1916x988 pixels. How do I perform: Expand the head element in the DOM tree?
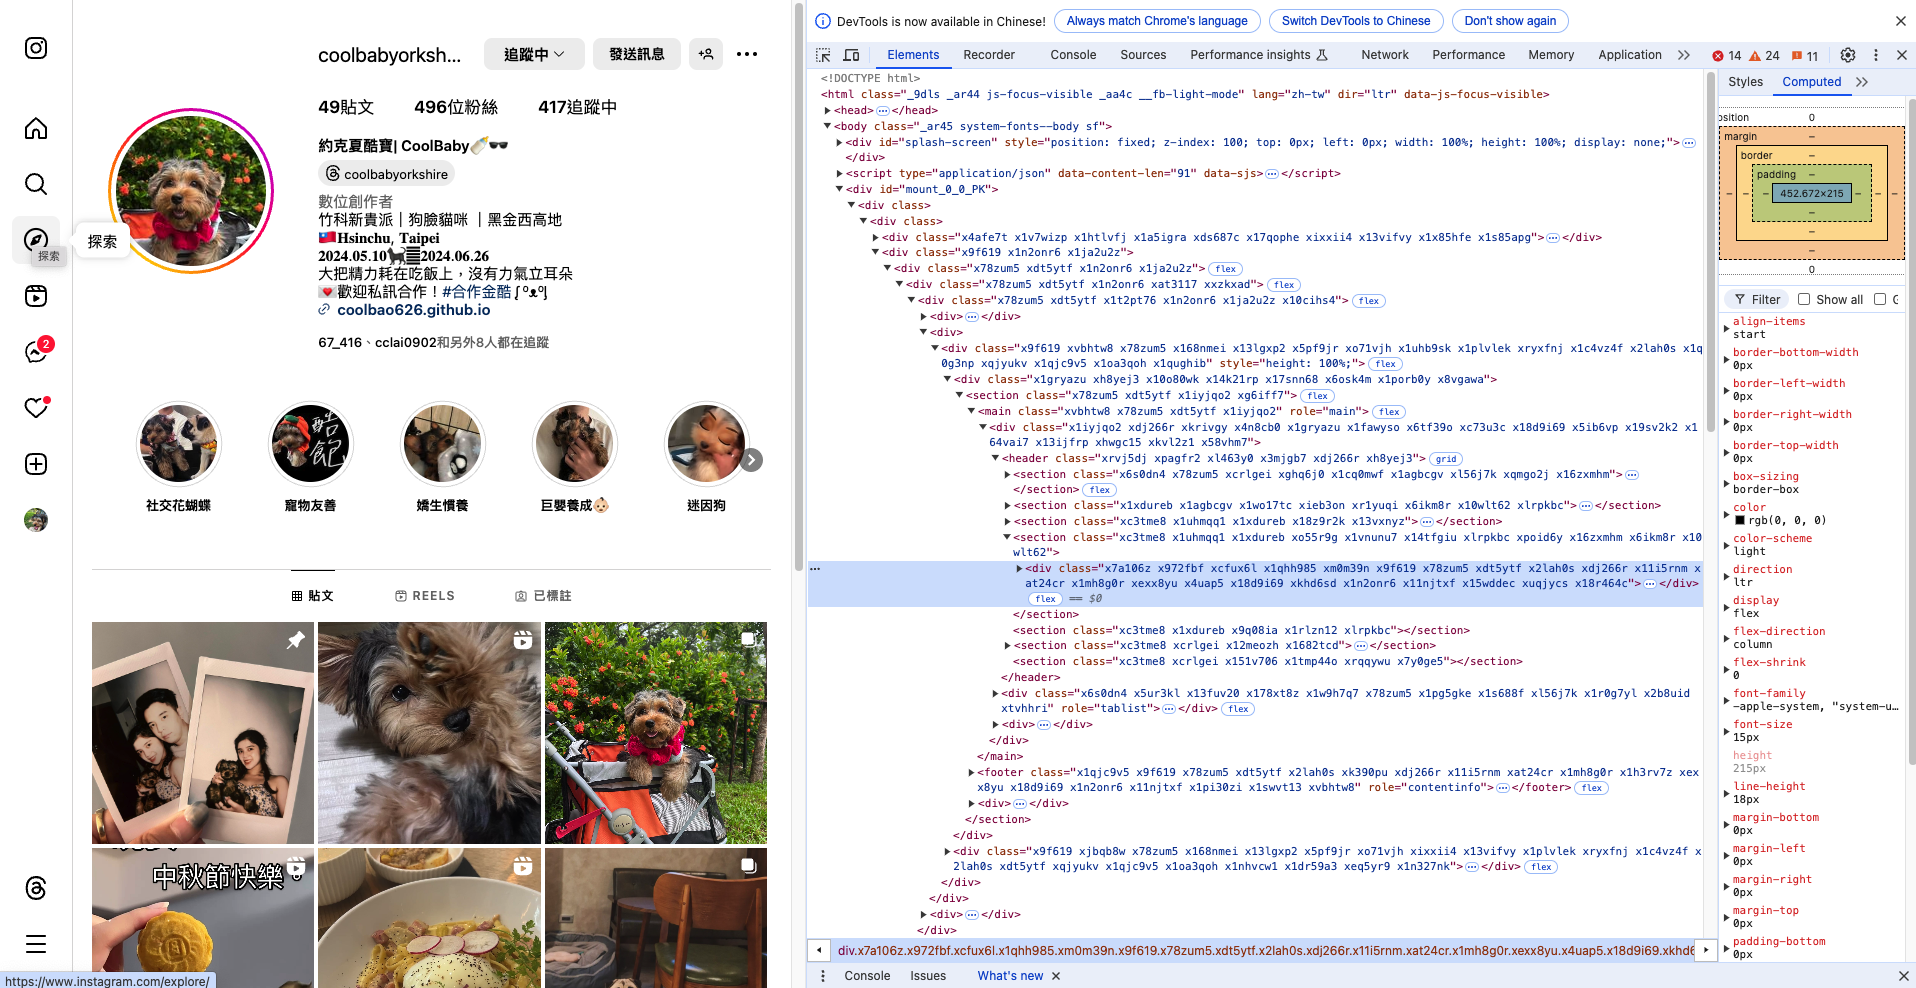pyautogui.click(x=828, y=110)
